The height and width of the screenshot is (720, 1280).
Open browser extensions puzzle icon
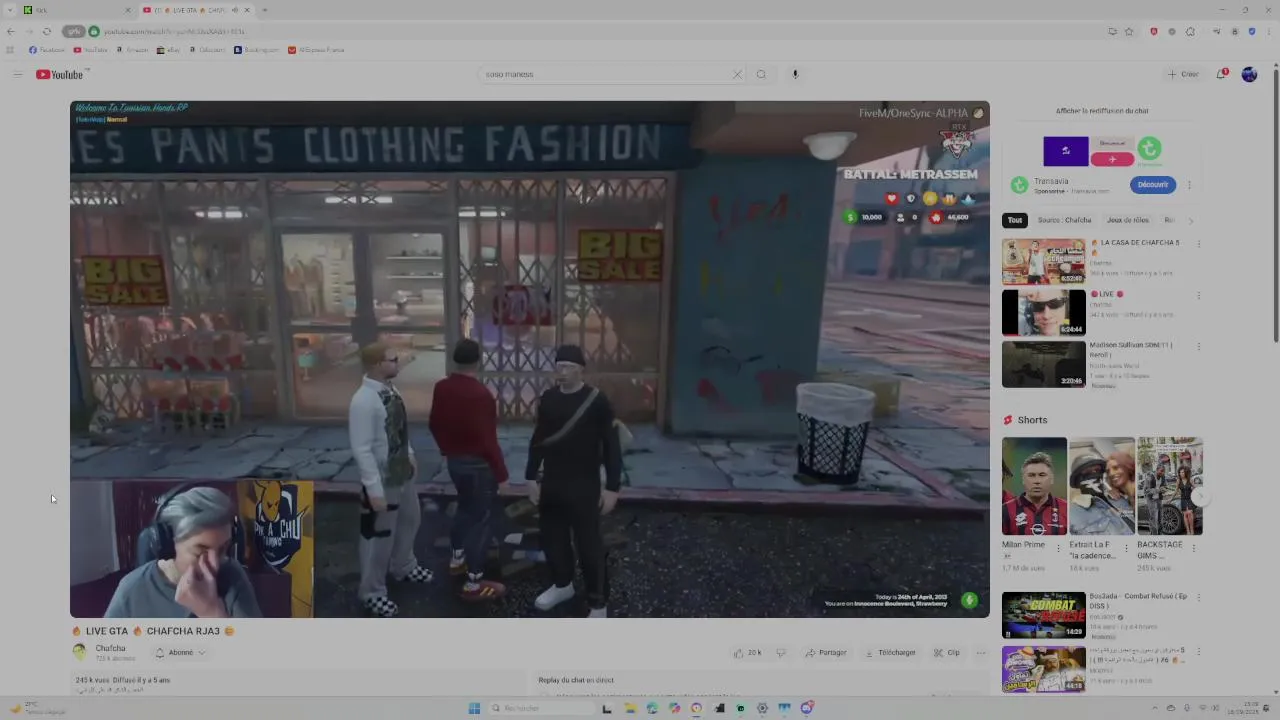(1190, 31)
